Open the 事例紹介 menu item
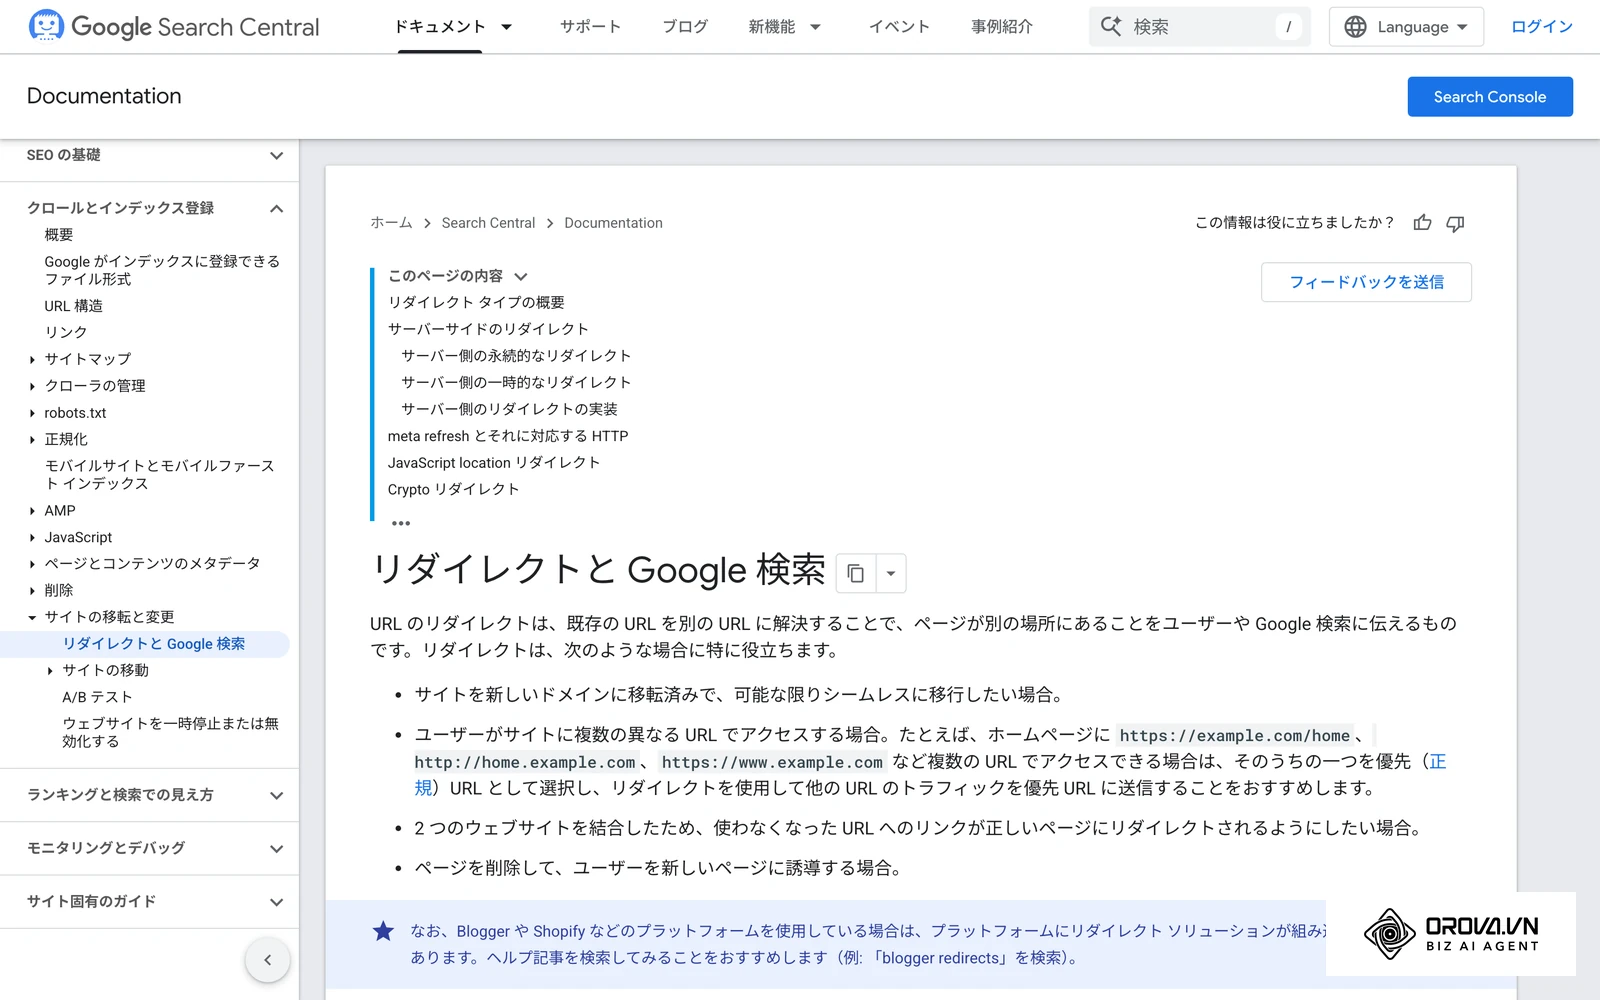 [1002, 27]
